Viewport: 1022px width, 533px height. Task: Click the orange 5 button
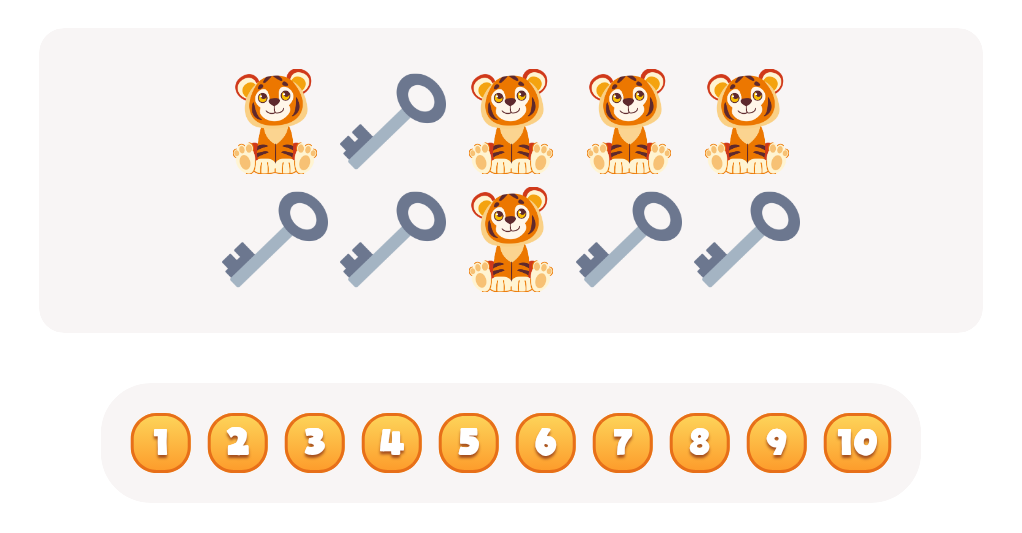pyautogui.click(x=469, y=443)
